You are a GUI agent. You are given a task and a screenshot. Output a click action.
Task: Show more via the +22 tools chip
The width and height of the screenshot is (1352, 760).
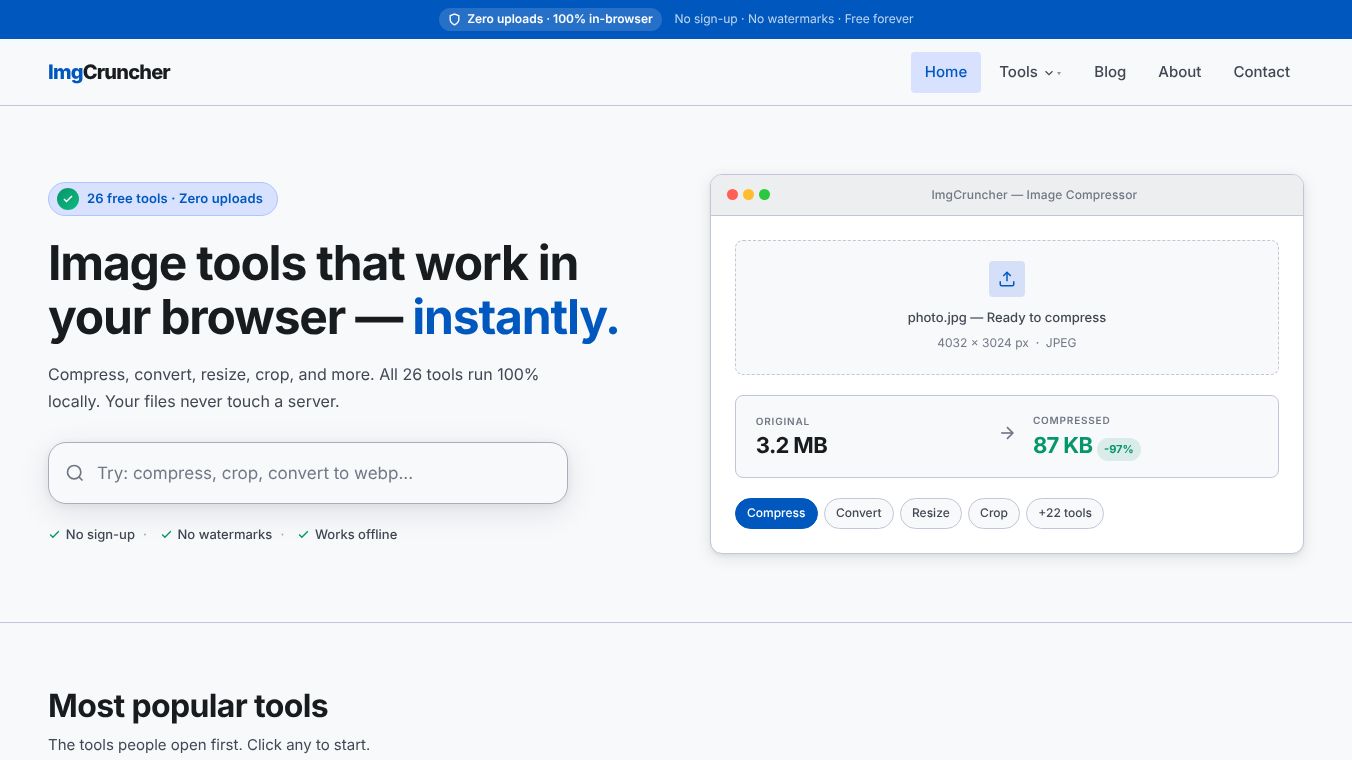click(x=1065, y=513)
